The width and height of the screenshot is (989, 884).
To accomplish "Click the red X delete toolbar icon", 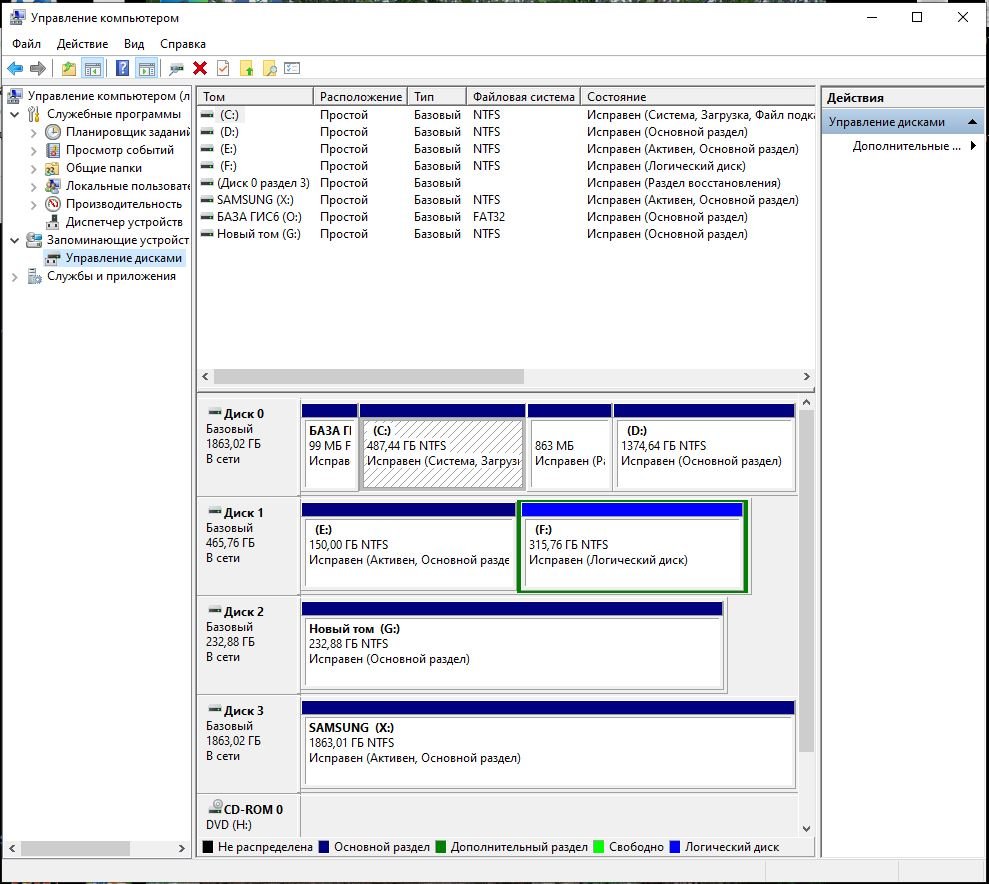I will click(200, 68).
